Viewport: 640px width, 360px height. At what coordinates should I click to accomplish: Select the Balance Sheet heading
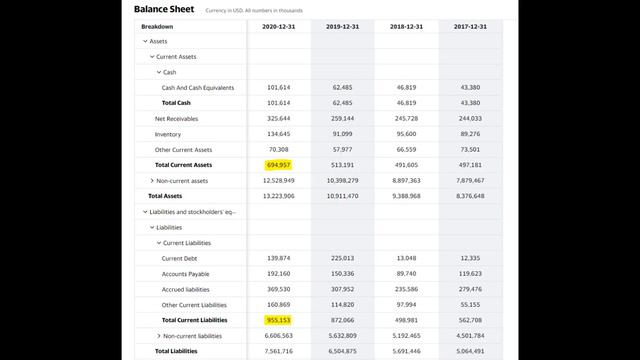pyautogui.click(x=164, y=9)
